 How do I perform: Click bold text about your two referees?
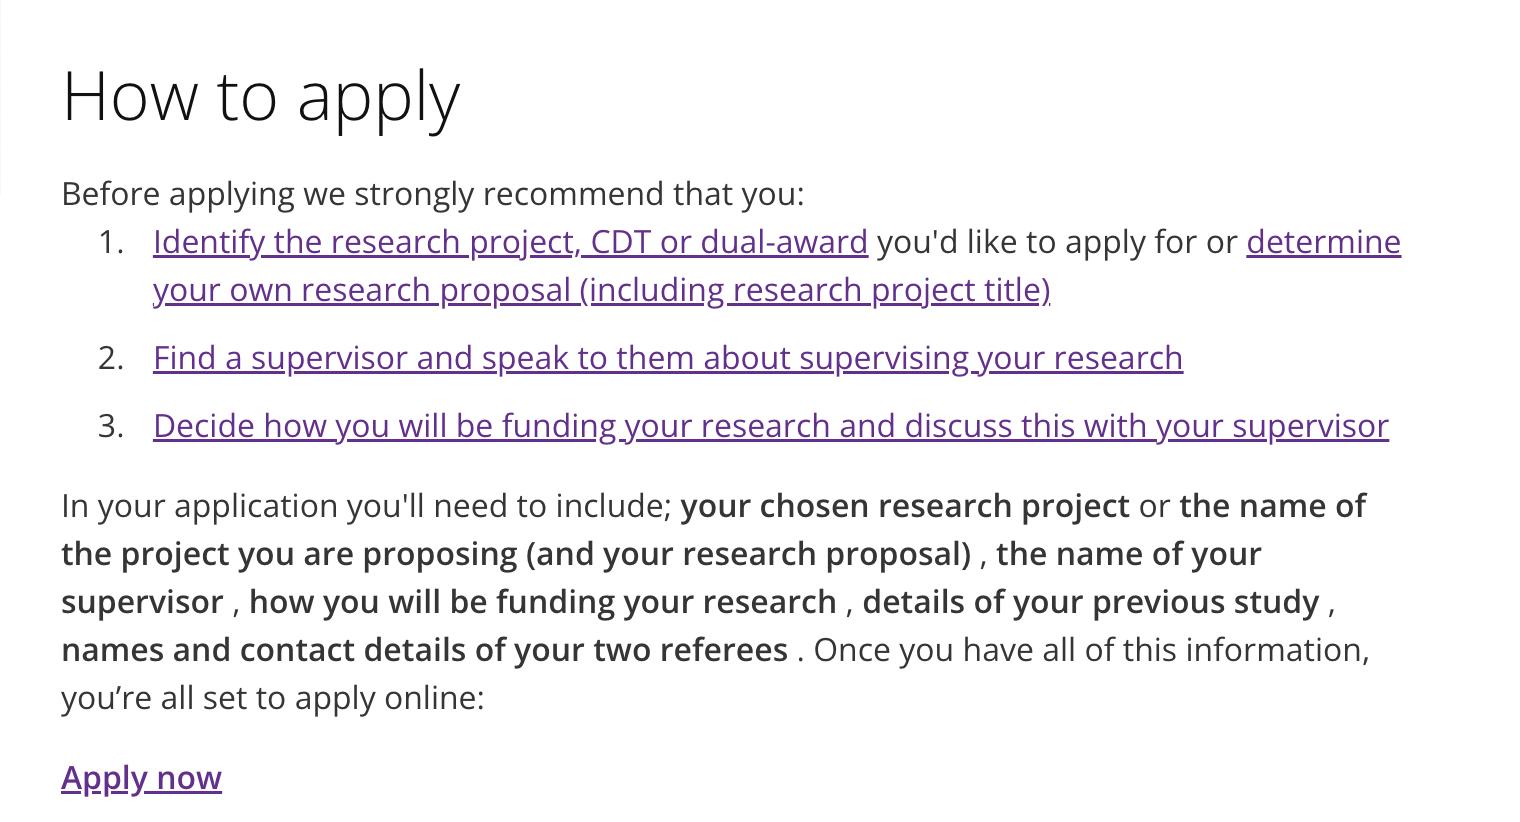(x=424, y=651)
